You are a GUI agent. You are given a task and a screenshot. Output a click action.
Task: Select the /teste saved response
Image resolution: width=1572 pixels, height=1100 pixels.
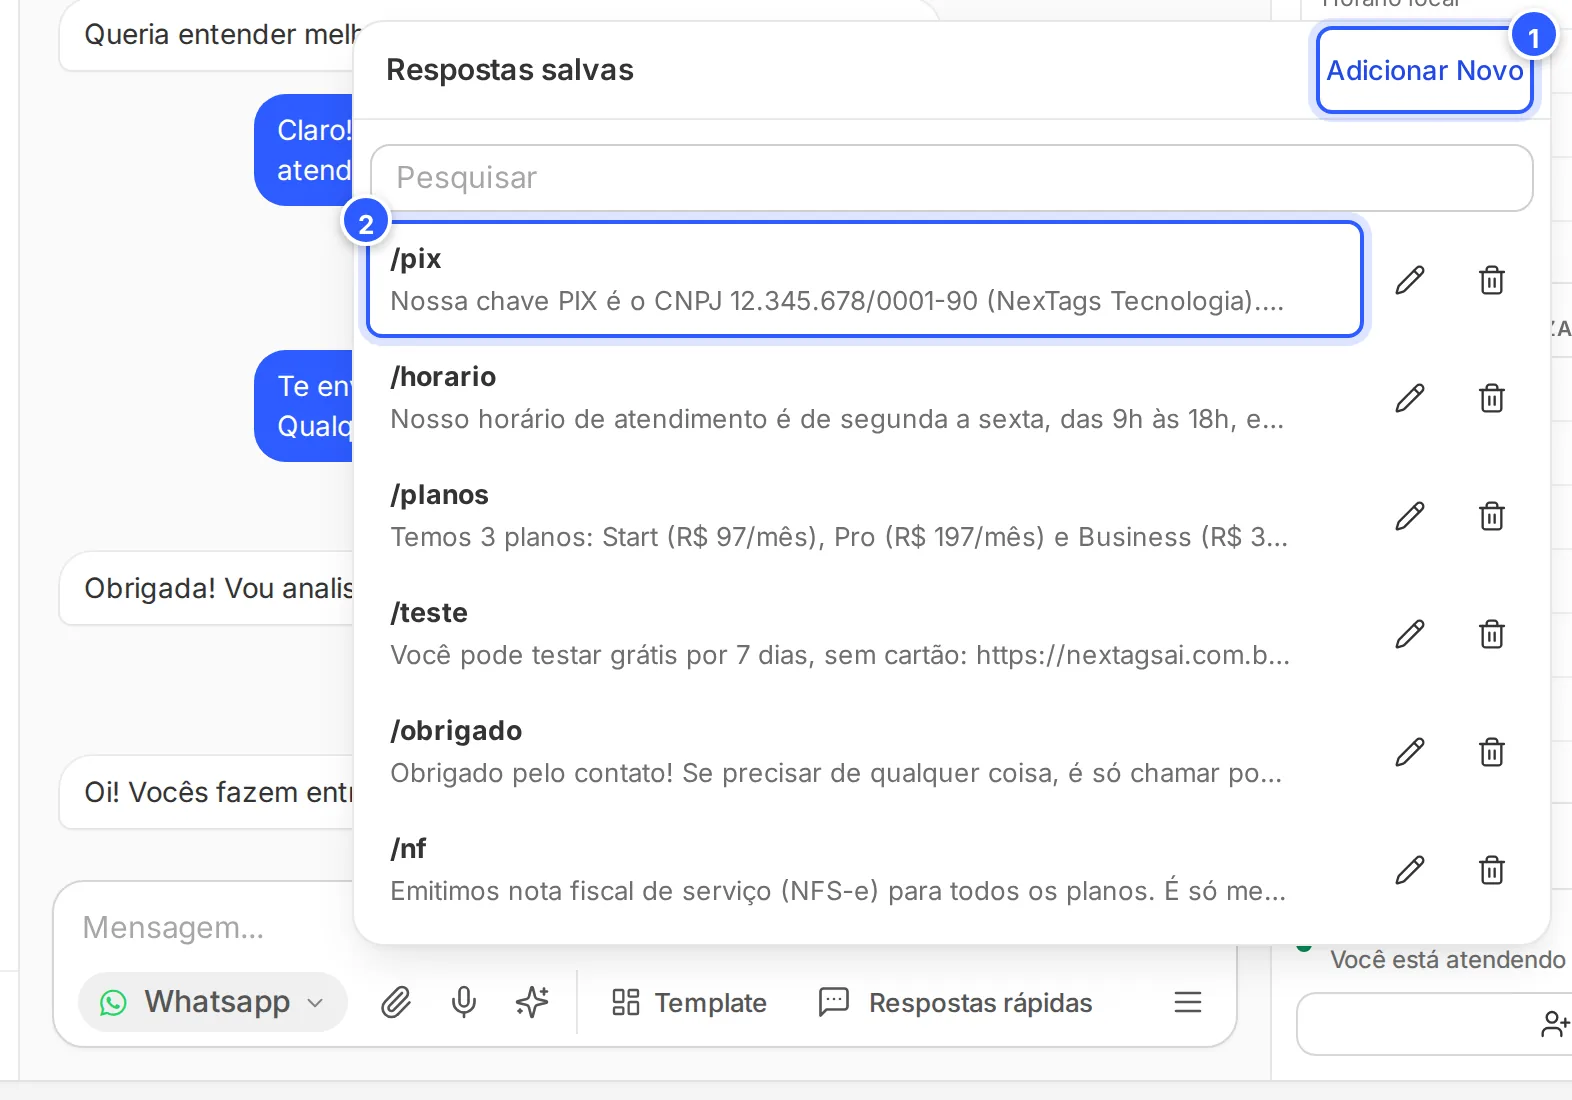pos(865,634)
